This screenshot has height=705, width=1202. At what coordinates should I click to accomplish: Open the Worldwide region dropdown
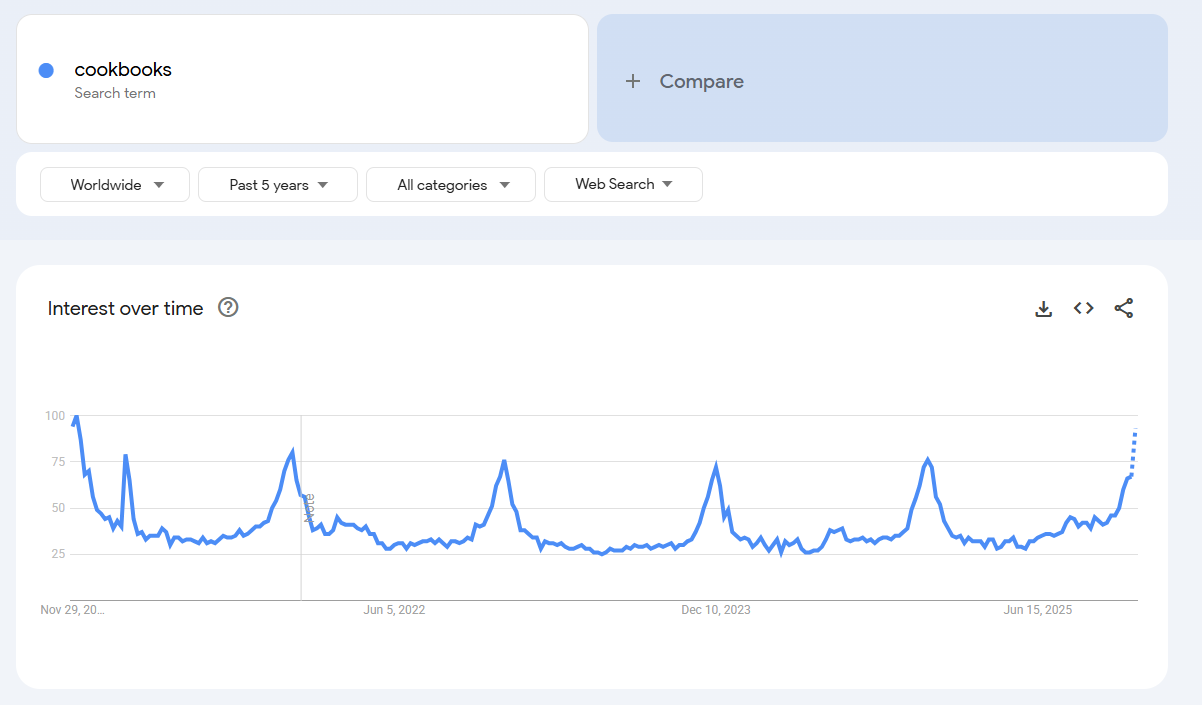[x=115, y=185]
